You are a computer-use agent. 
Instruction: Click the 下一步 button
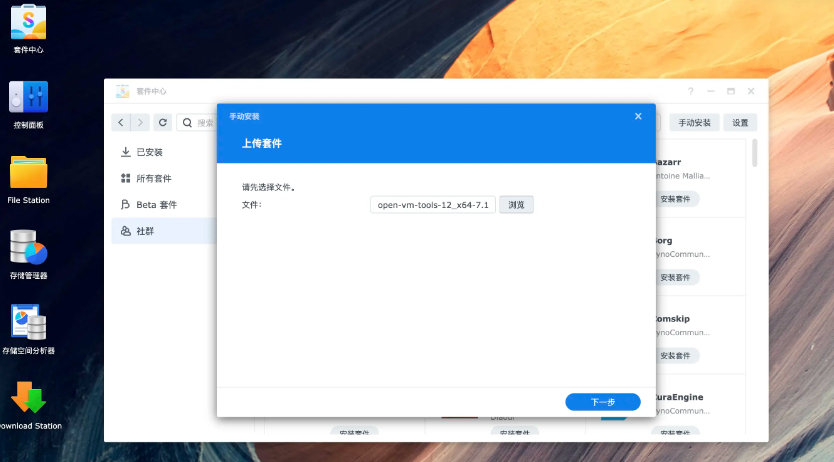(x=602, y=402)
